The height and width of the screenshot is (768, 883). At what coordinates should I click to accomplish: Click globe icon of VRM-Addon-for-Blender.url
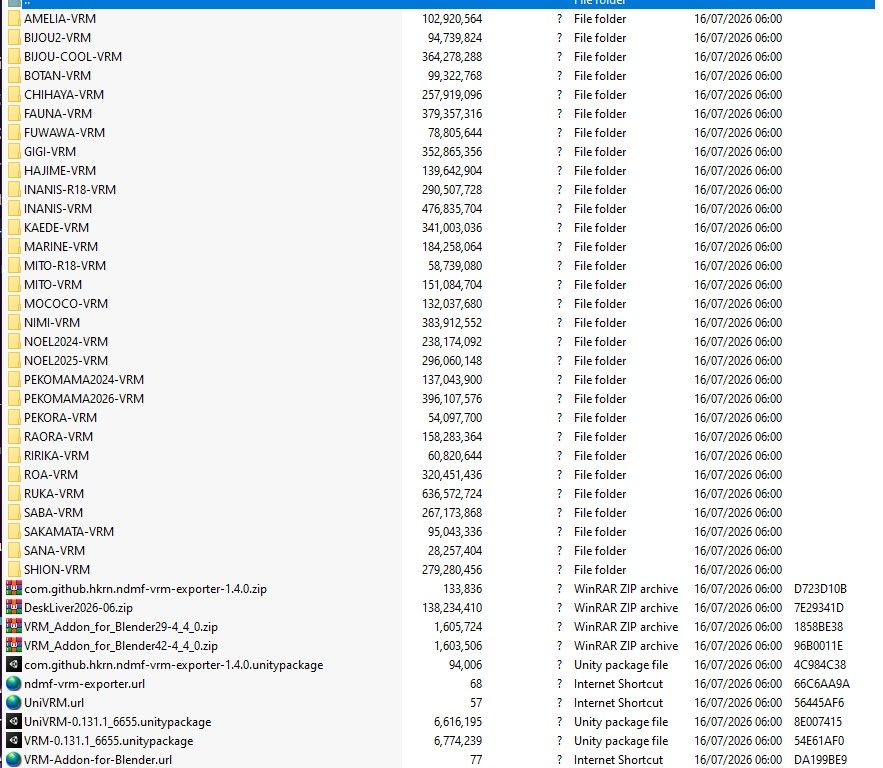14,760
